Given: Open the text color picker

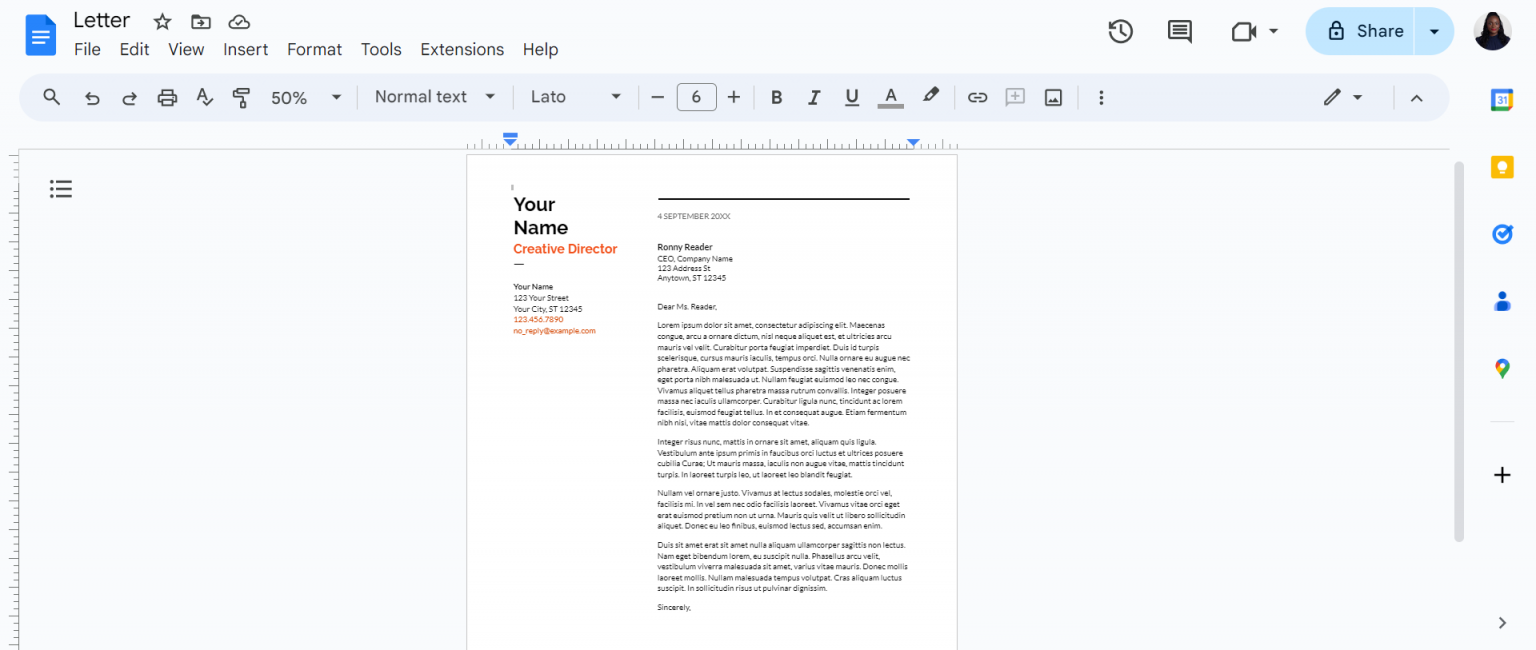Looking at the screenshot, I should tap(890, 97).
